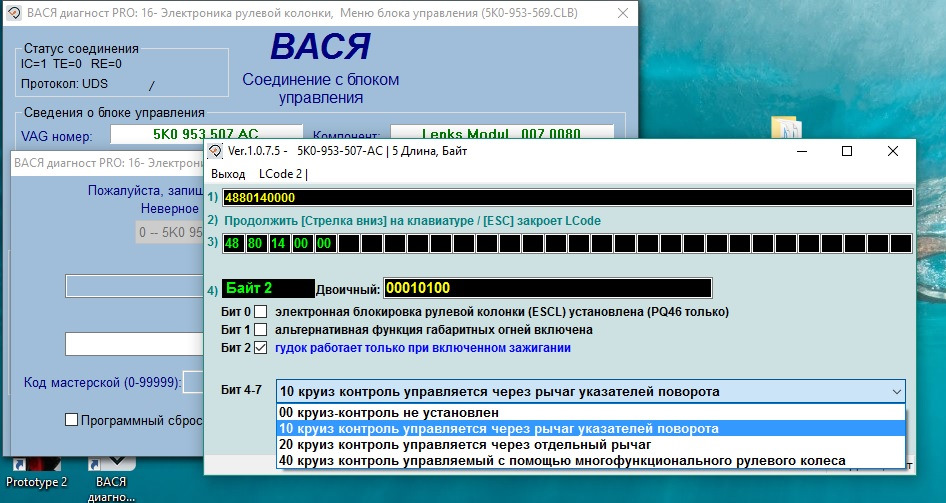Tick the Программный сброс checkbox
Viewport: 946px width, 503px height.
pyautogui.click(x=71, y=420)
